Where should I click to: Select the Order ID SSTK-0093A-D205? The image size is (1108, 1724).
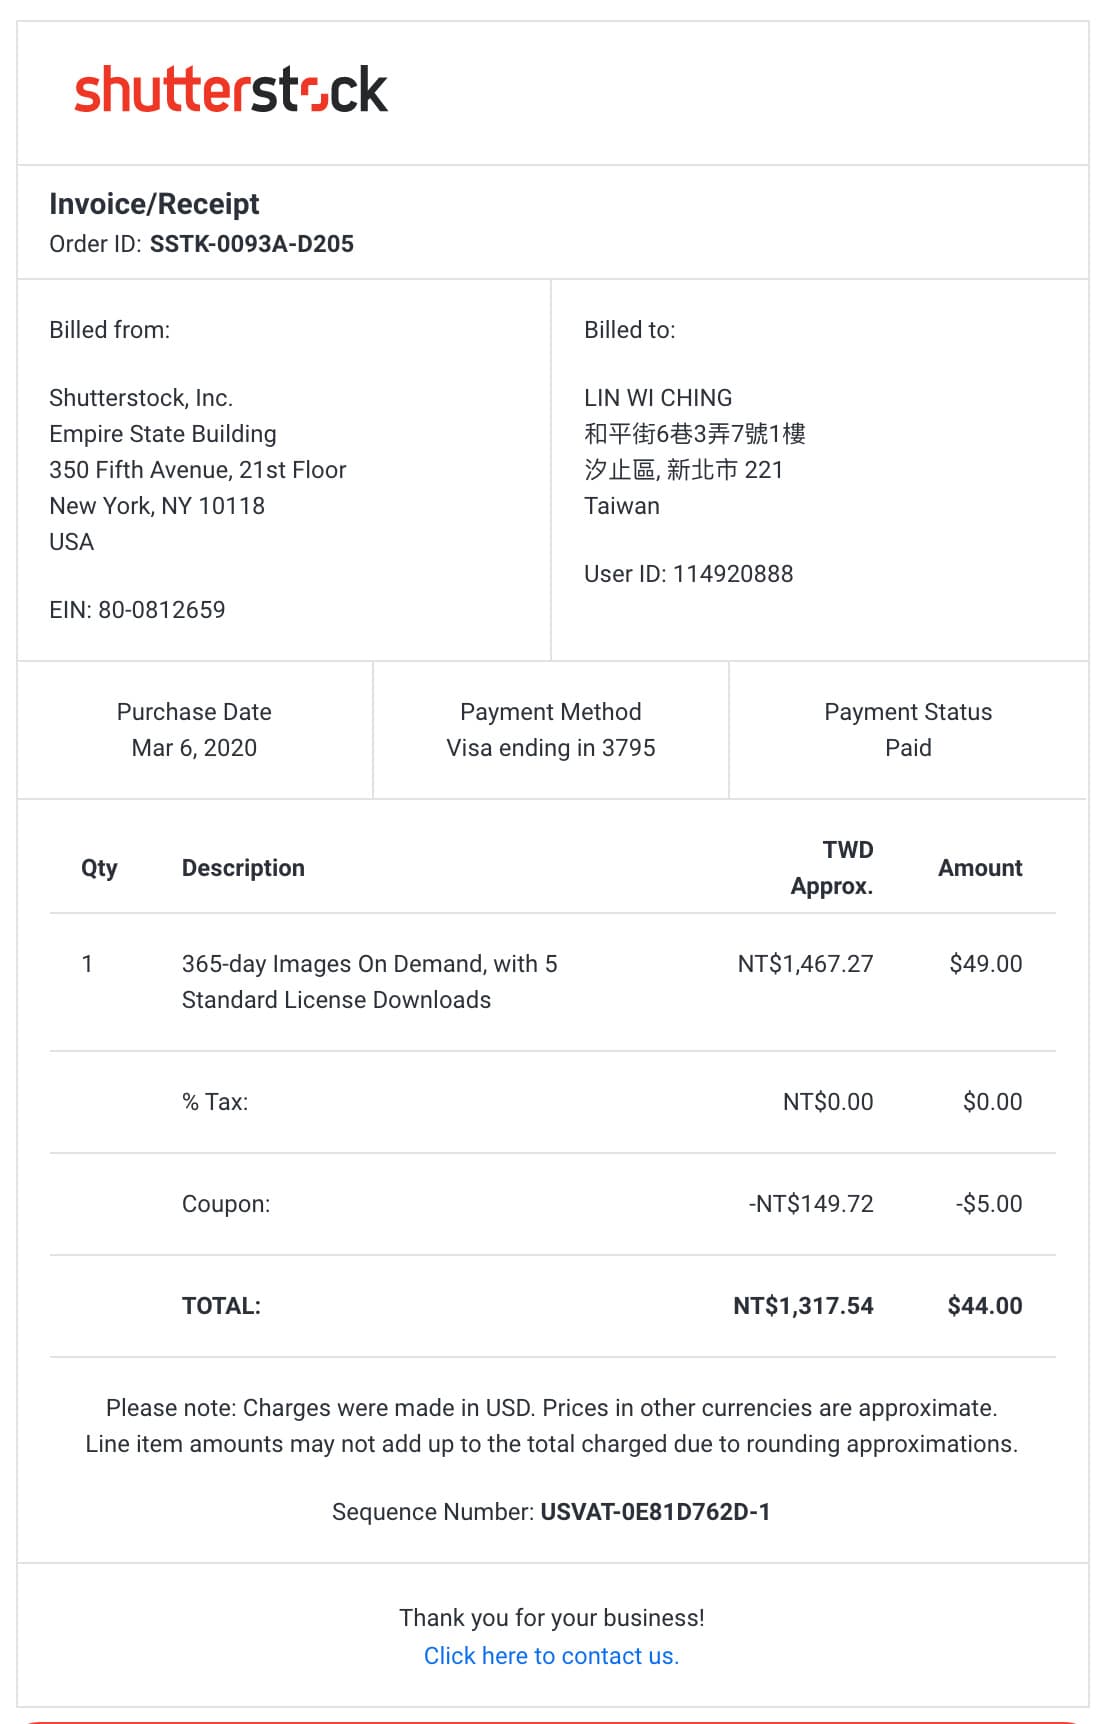coord(252,244)
